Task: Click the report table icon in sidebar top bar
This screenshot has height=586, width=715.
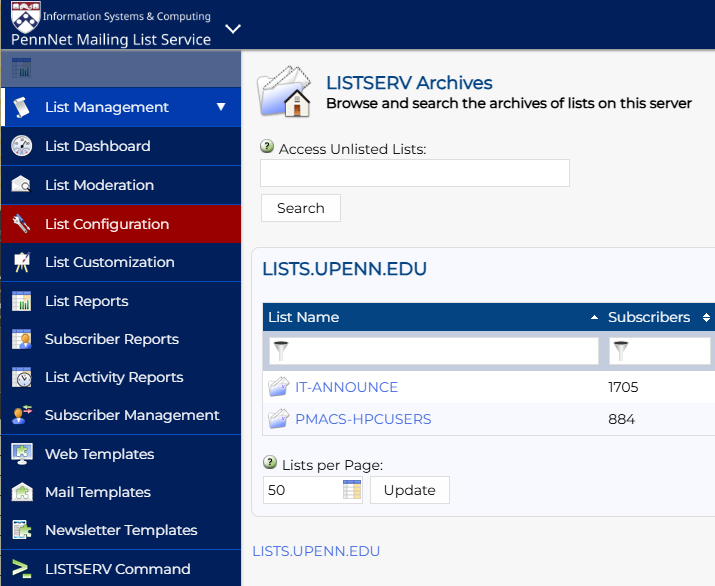Action: click(21, 68)
